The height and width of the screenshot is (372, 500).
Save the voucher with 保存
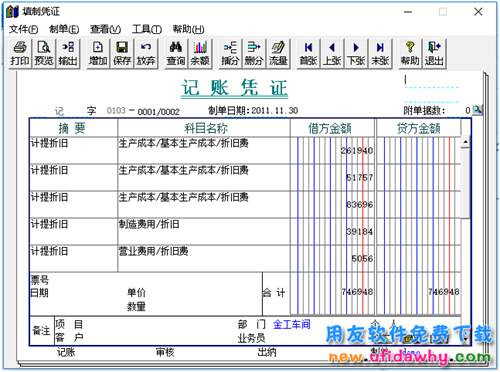[x=122, y=54]
